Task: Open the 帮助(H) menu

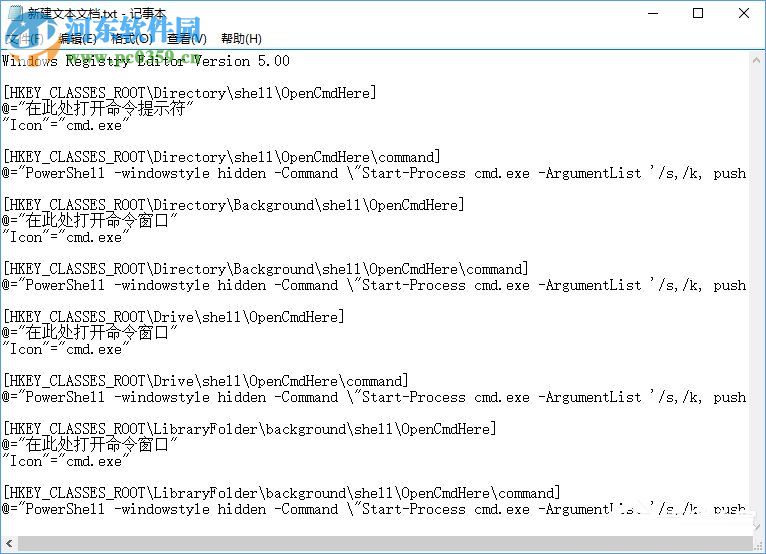Action: [x=241, y=39]
